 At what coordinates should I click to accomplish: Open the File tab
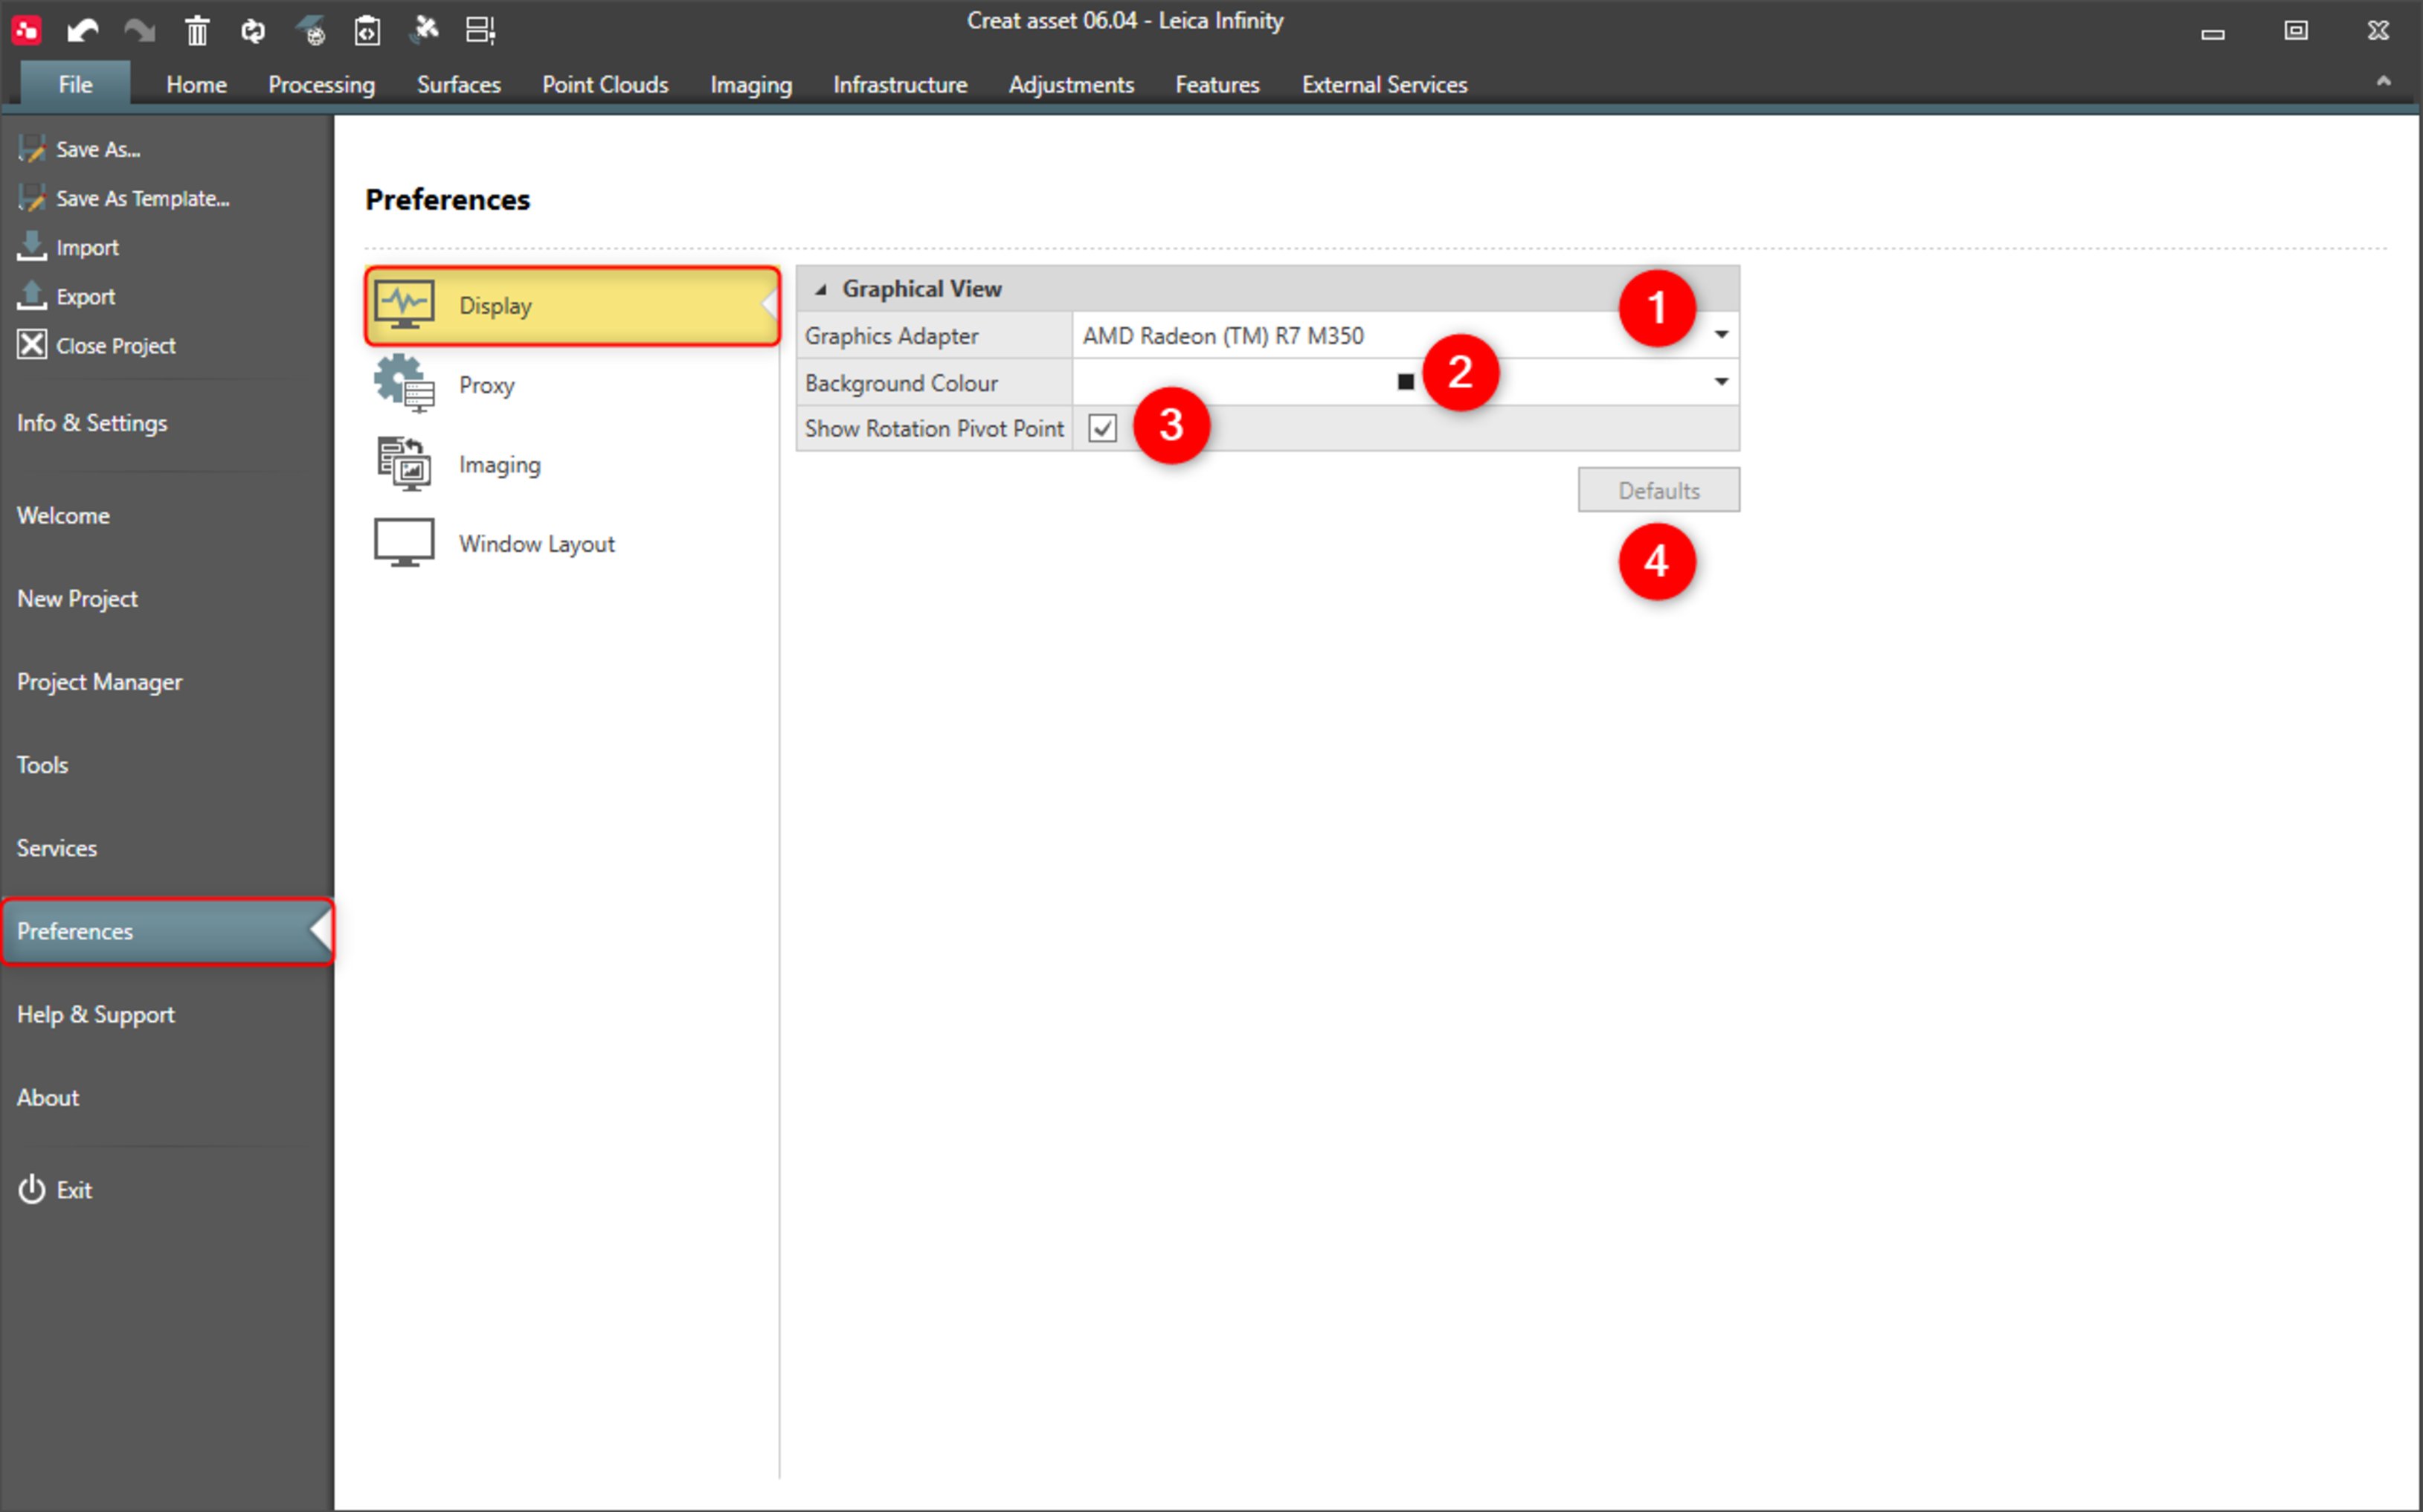[75, 84]
